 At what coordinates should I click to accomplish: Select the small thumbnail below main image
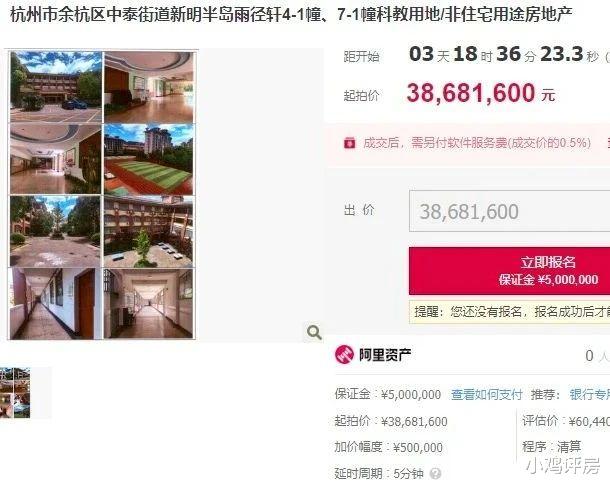pyautogui.click(x=15, y=393)
